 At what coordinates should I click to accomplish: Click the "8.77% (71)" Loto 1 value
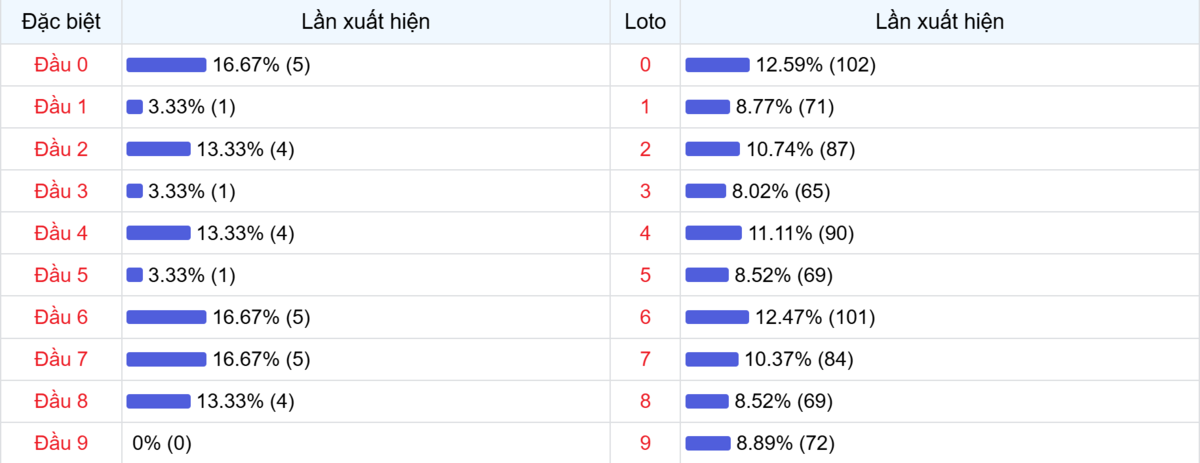point(785,107)
